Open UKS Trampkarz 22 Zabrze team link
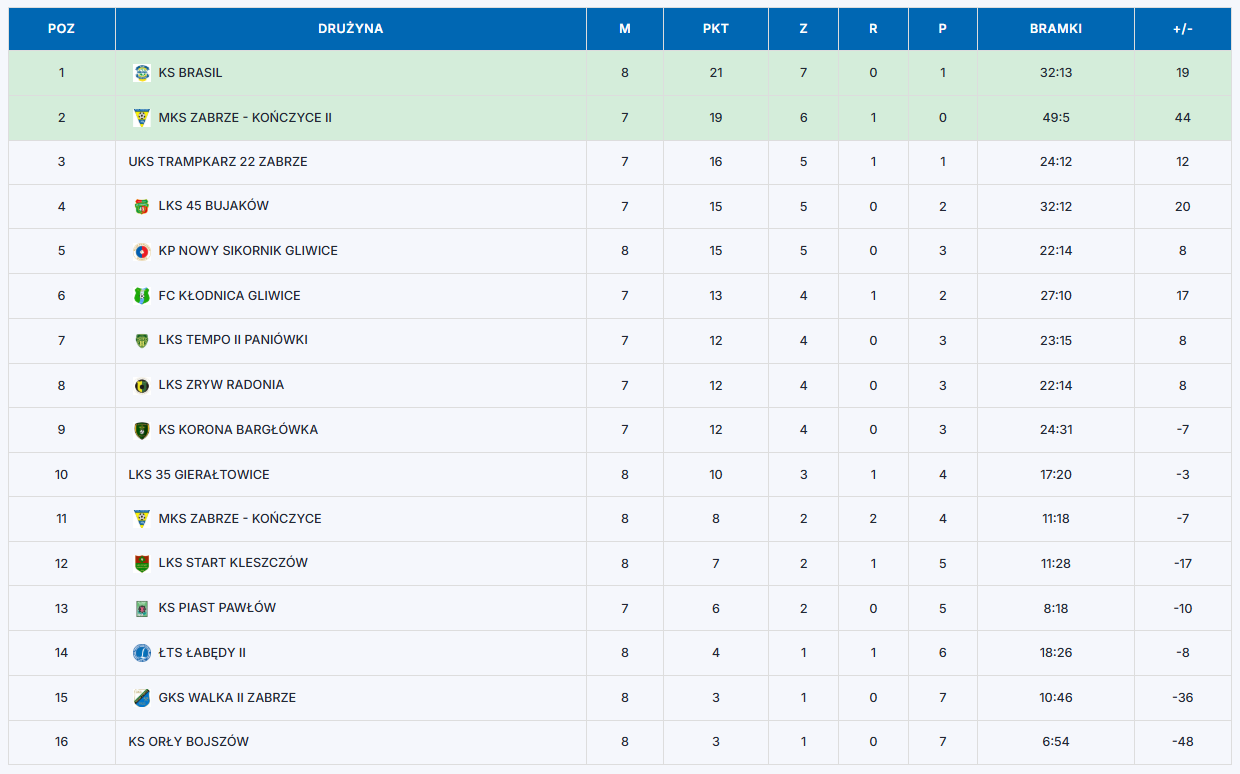Viewport: 1240px width, 774px height. pos(218,162)
